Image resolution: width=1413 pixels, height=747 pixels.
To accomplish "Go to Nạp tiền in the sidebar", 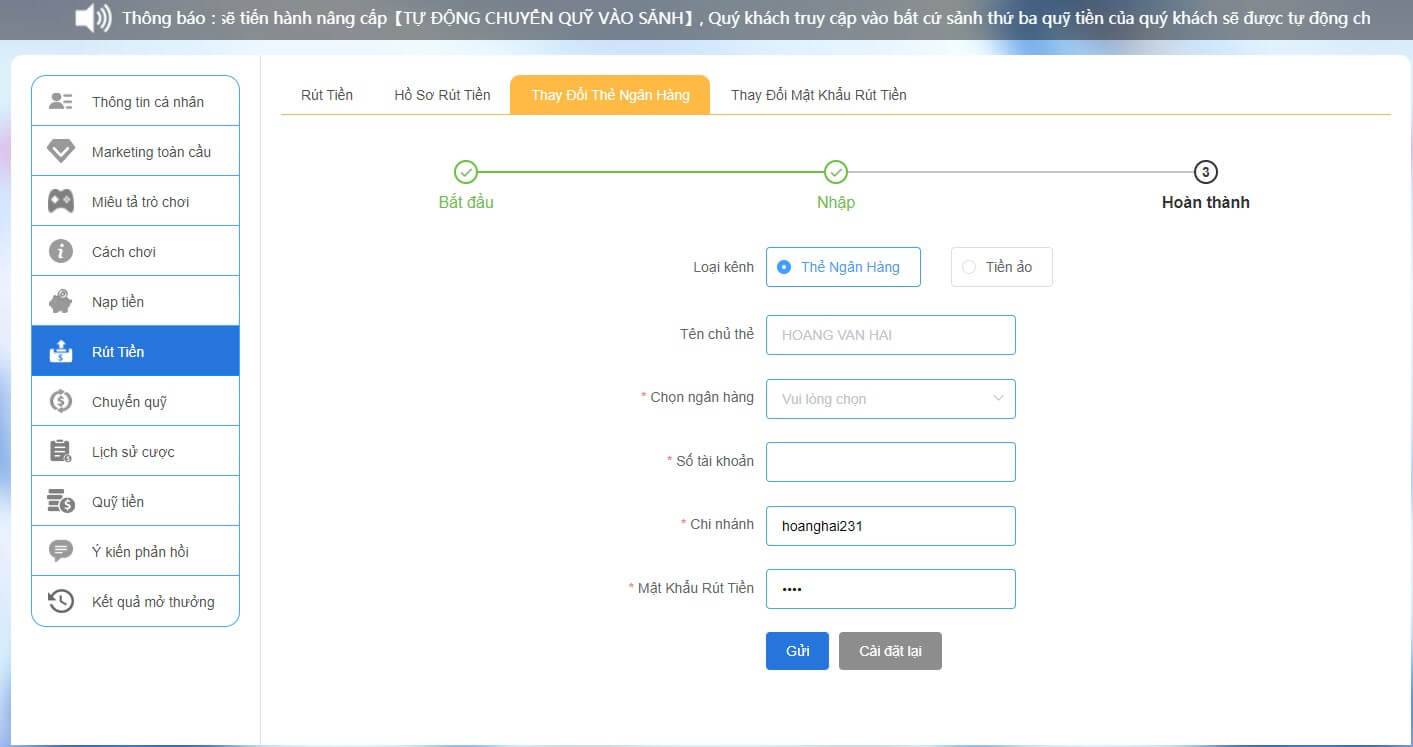I will coord(136,301).
